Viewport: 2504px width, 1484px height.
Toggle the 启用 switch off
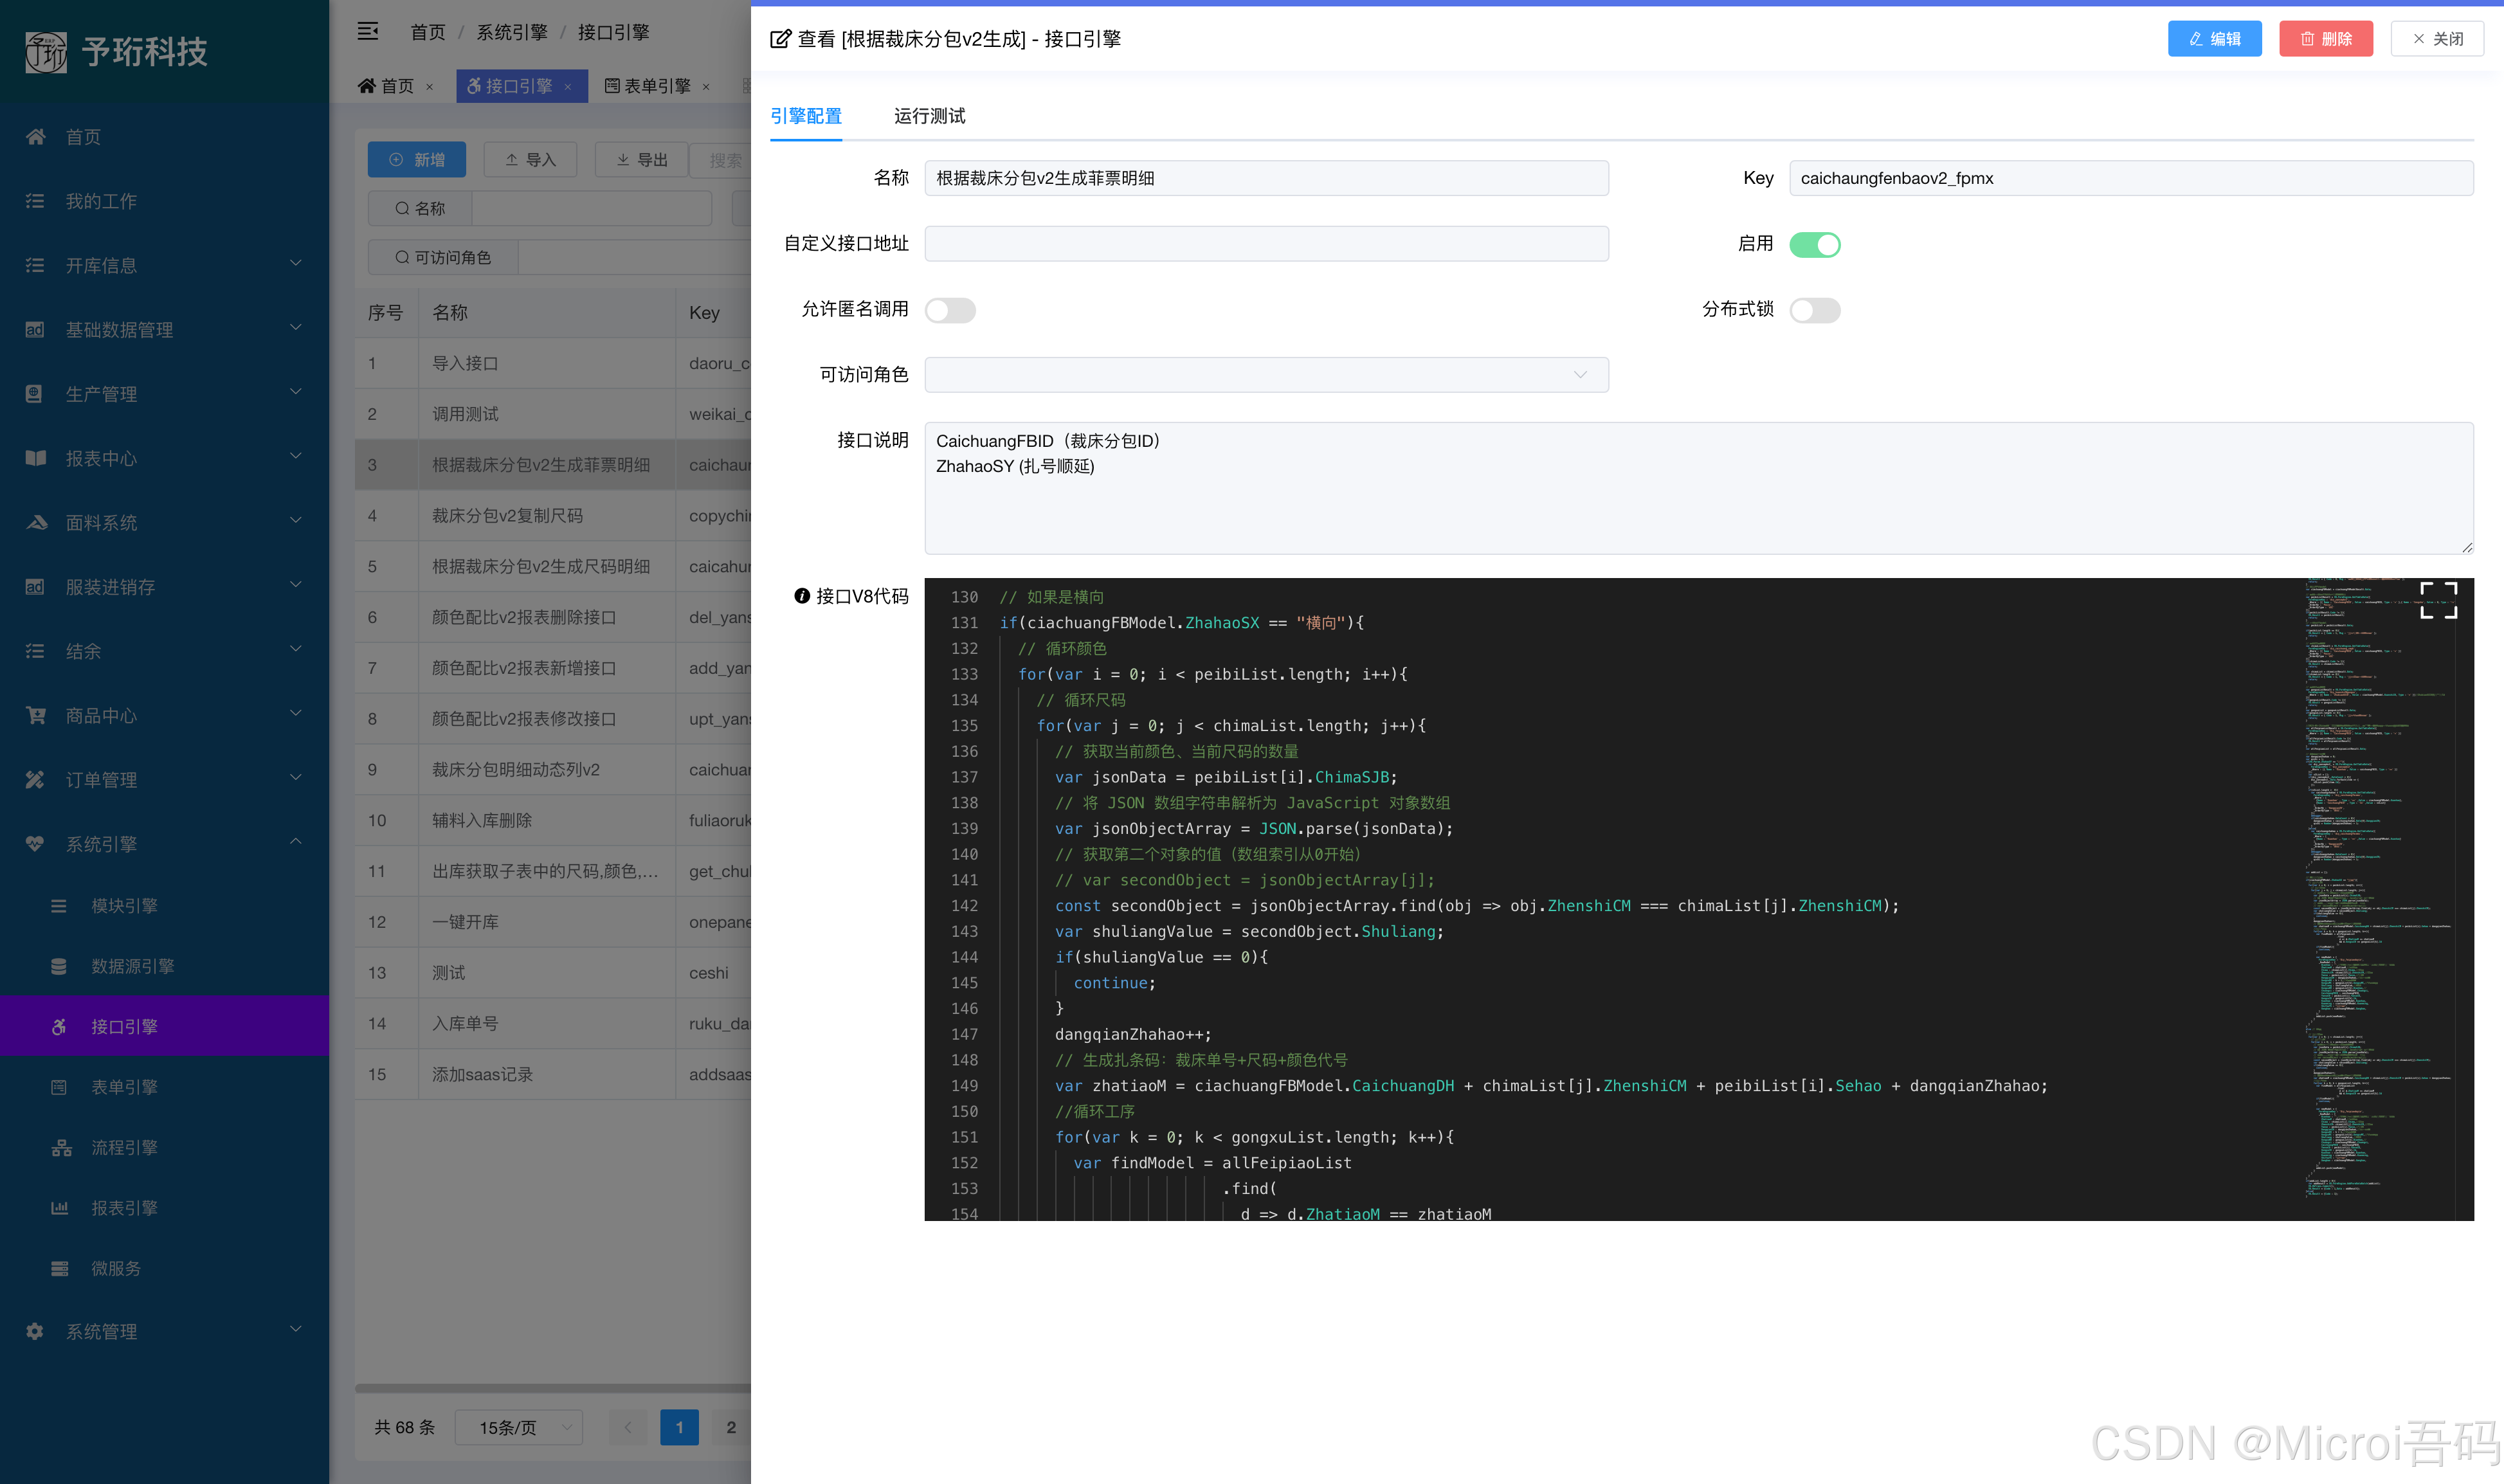click(1814, 244)
